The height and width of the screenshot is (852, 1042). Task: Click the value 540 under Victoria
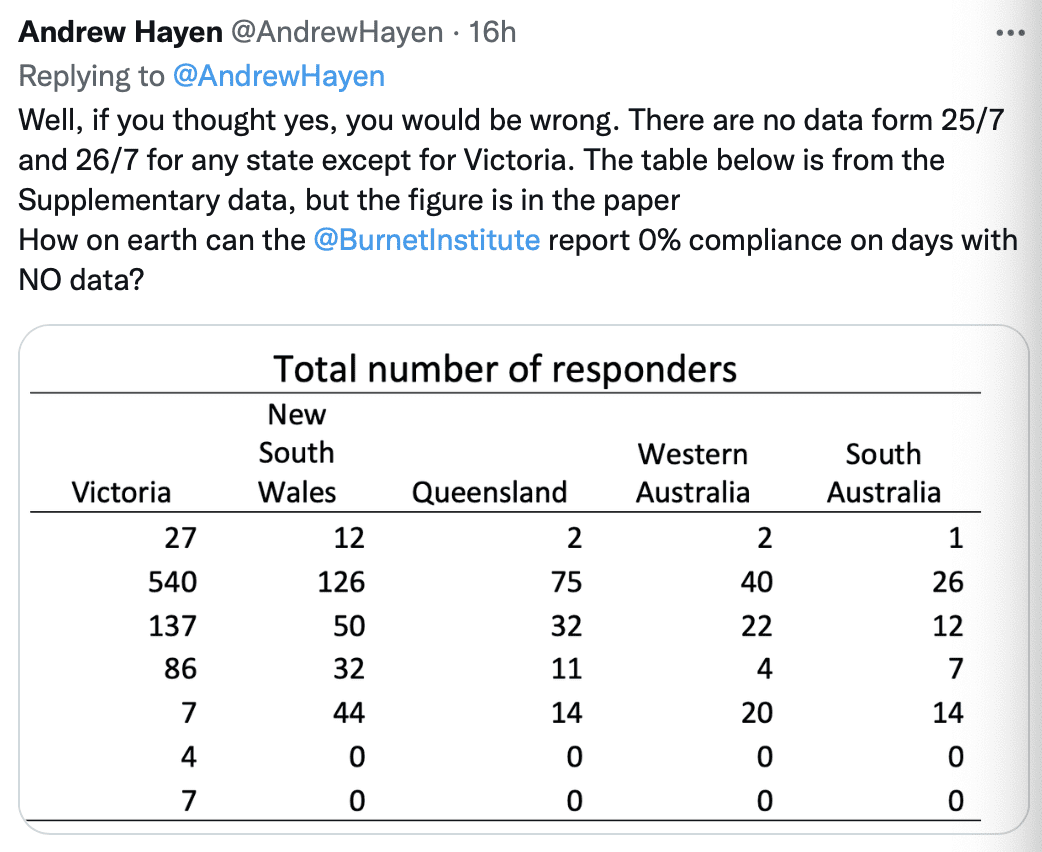pyautogui.click(x=177, y=582)
